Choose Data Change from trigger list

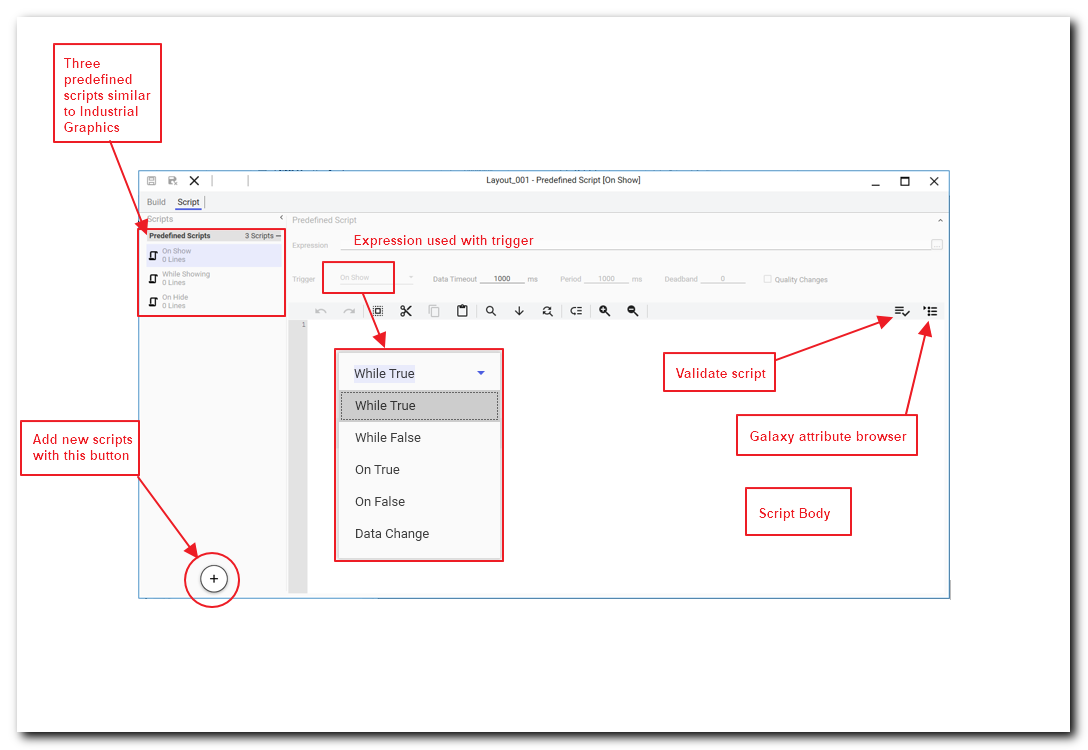(x=392, y=534)
